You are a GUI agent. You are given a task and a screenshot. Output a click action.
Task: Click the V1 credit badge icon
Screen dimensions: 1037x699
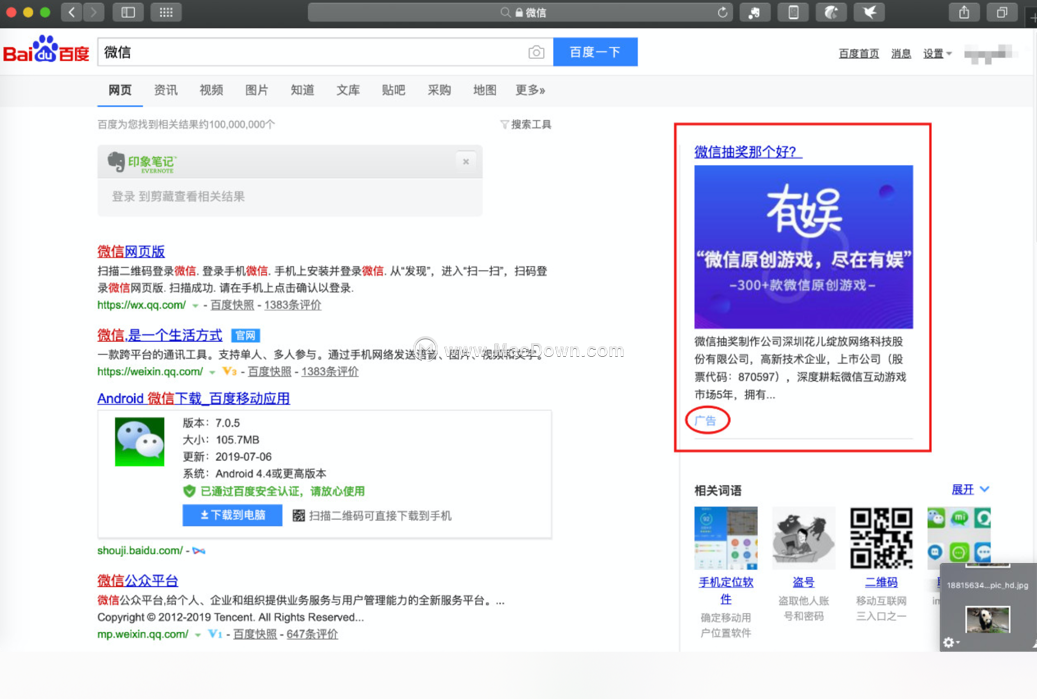(x=215, y=634)
